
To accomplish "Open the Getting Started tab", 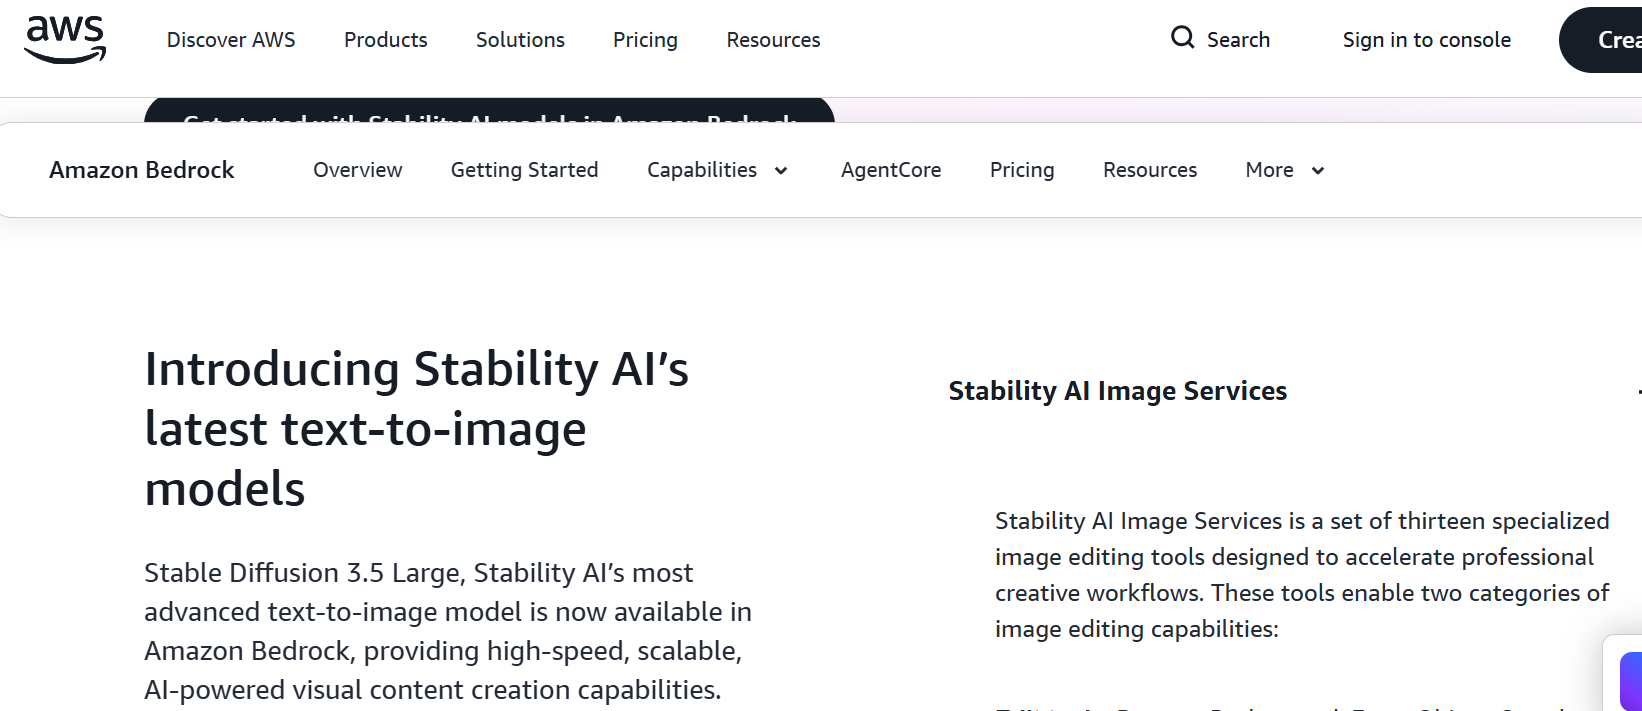I will (524, 170).
